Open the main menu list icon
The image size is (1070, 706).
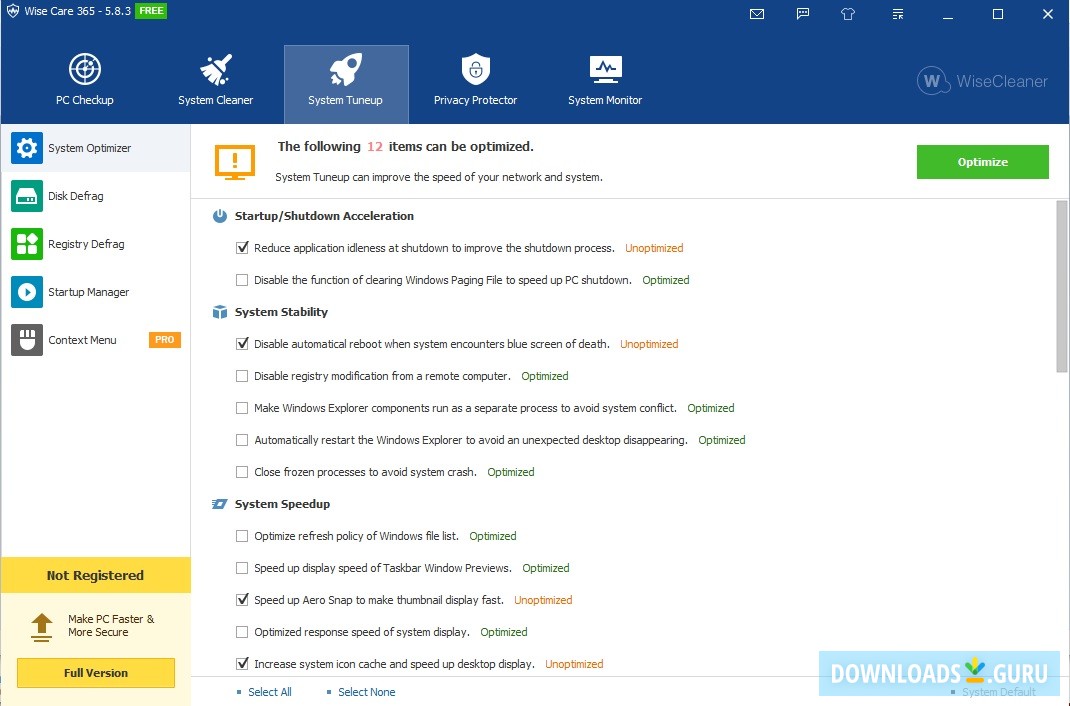point(897,14)
